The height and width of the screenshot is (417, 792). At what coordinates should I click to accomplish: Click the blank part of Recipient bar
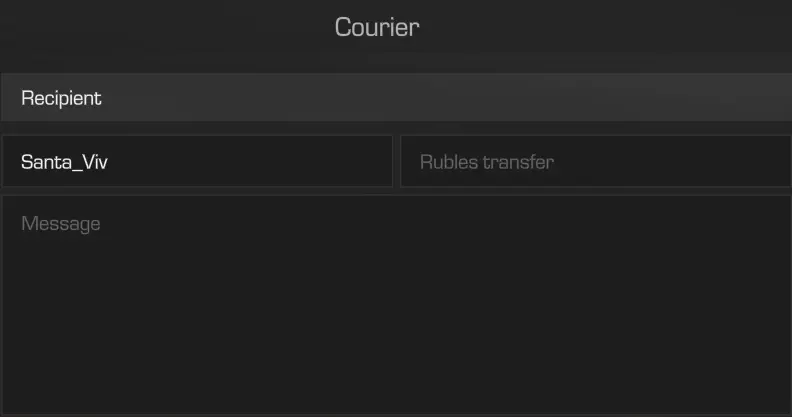pos(444,97)
